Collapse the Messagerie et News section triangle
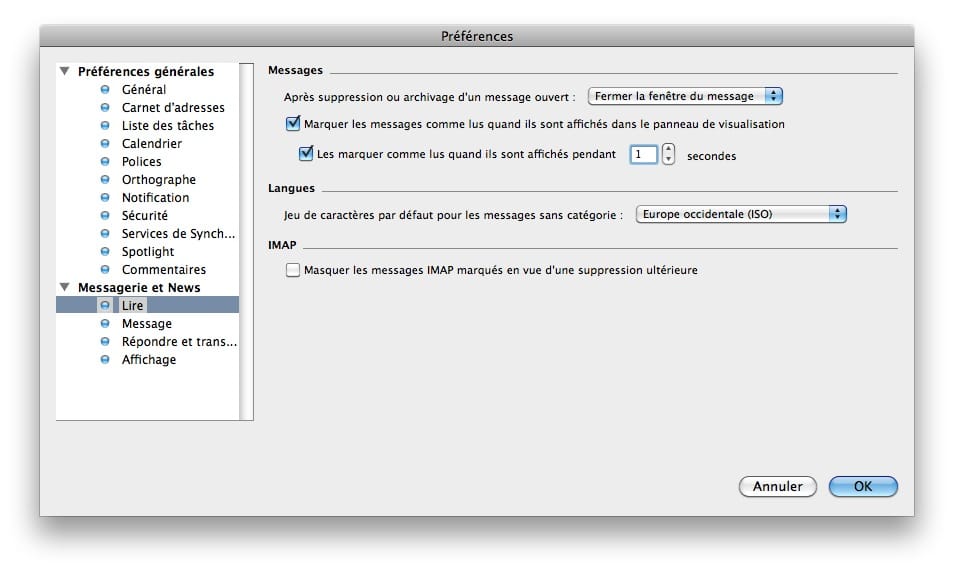The height and width of the screenshot is (571, 954). [64, 287]
